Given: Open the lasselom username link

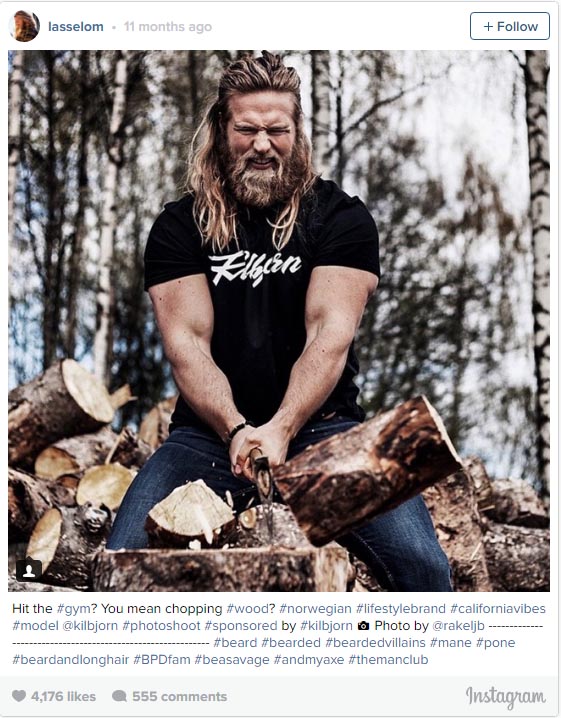Looking at the screenshot, I should (x=76, y=27).
